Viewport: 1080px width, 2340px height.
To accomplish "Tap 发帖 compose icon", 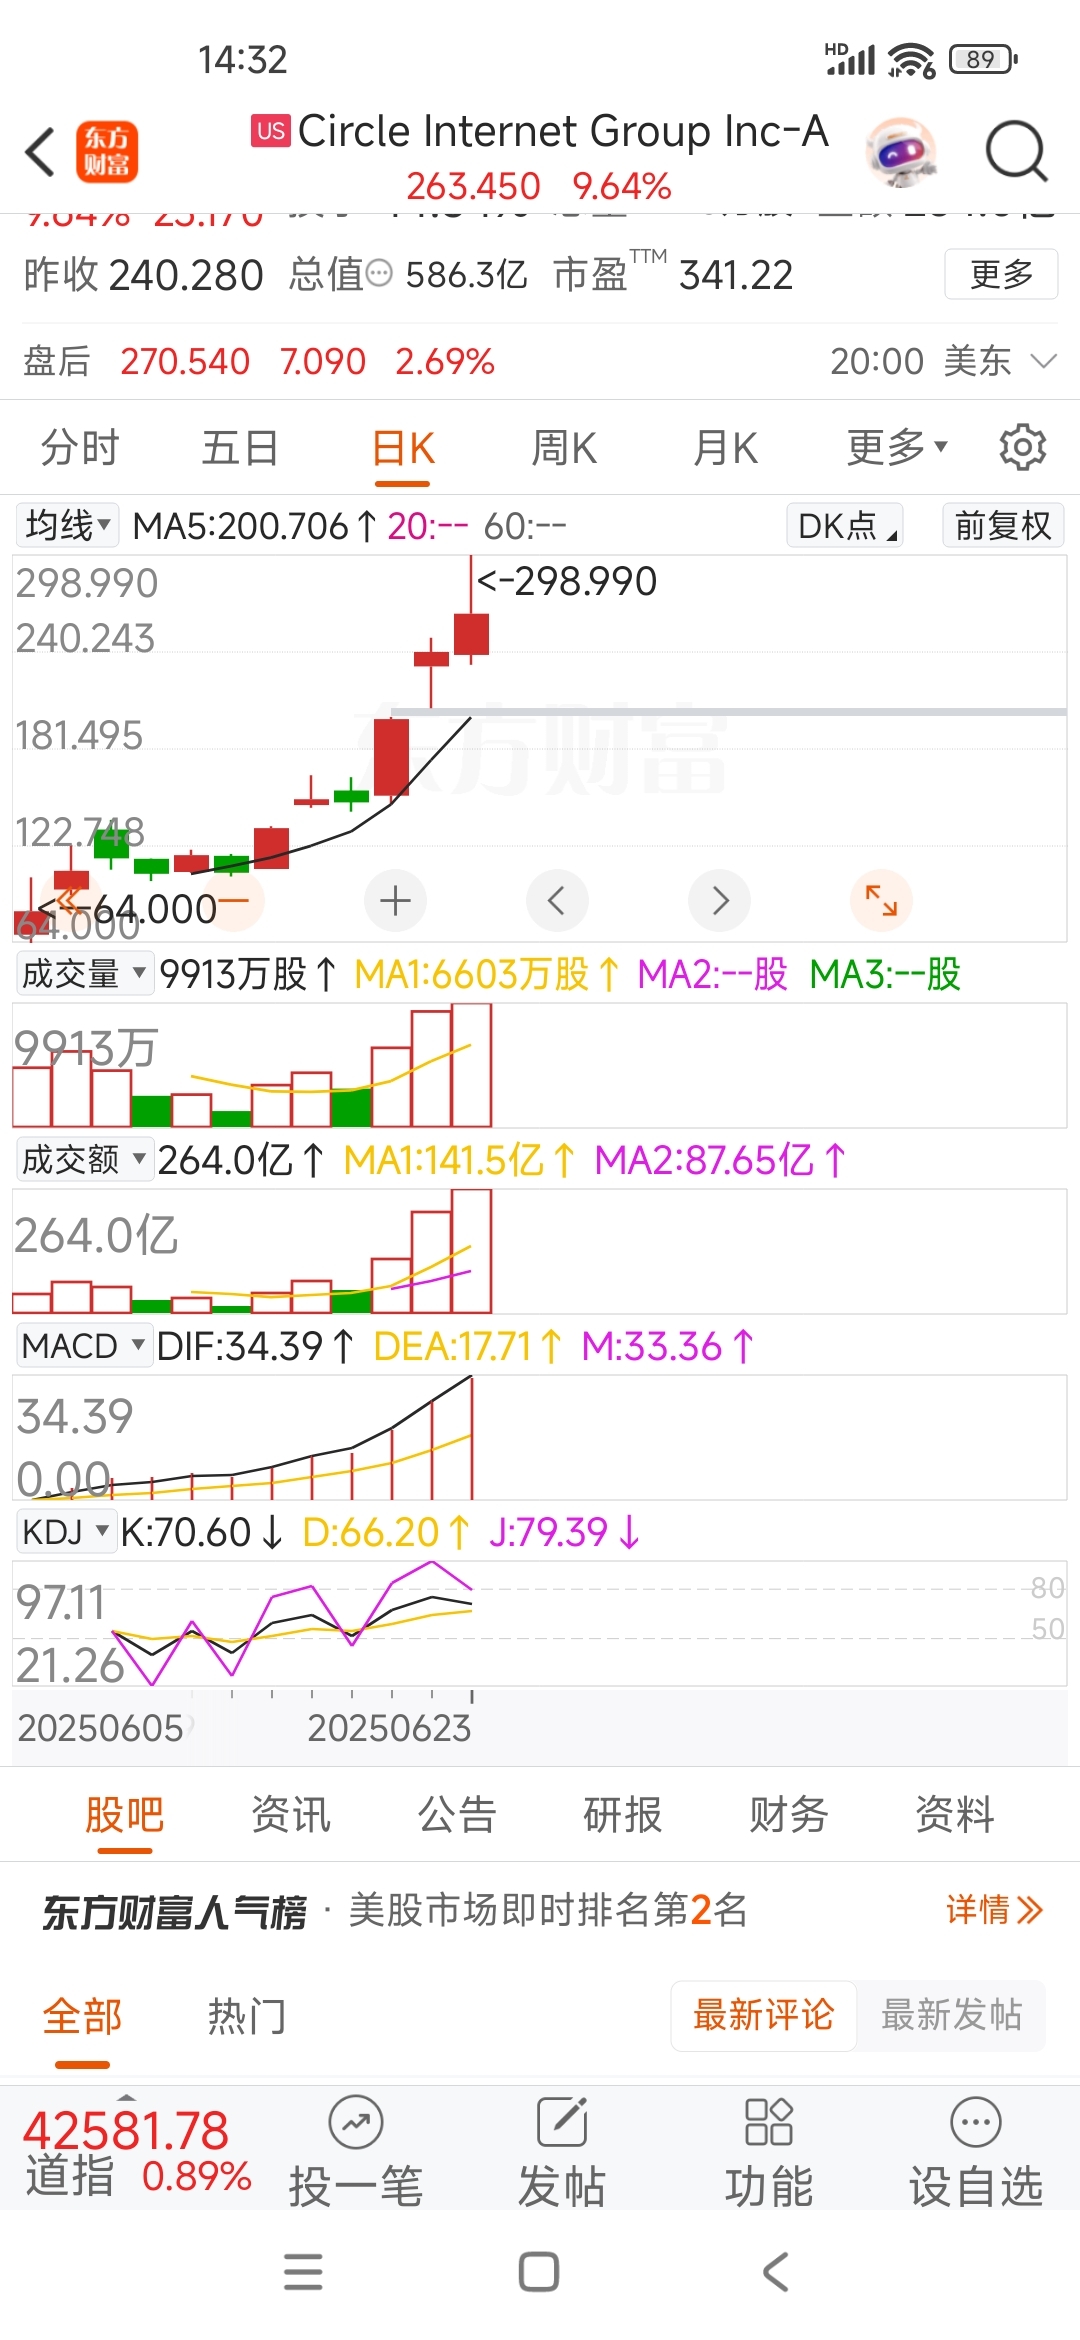I will pos(562,2122).
